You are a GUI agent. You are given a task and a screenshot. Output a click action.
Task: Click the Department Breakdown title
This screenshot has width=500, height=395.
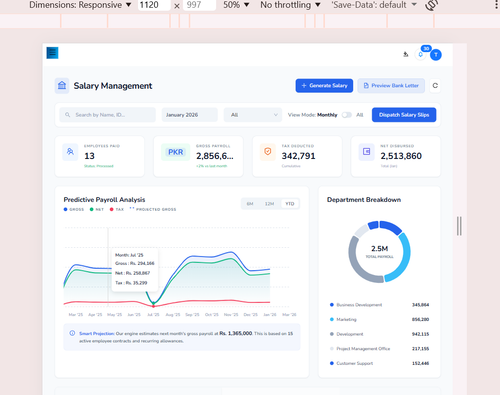(x=364, y=200)
